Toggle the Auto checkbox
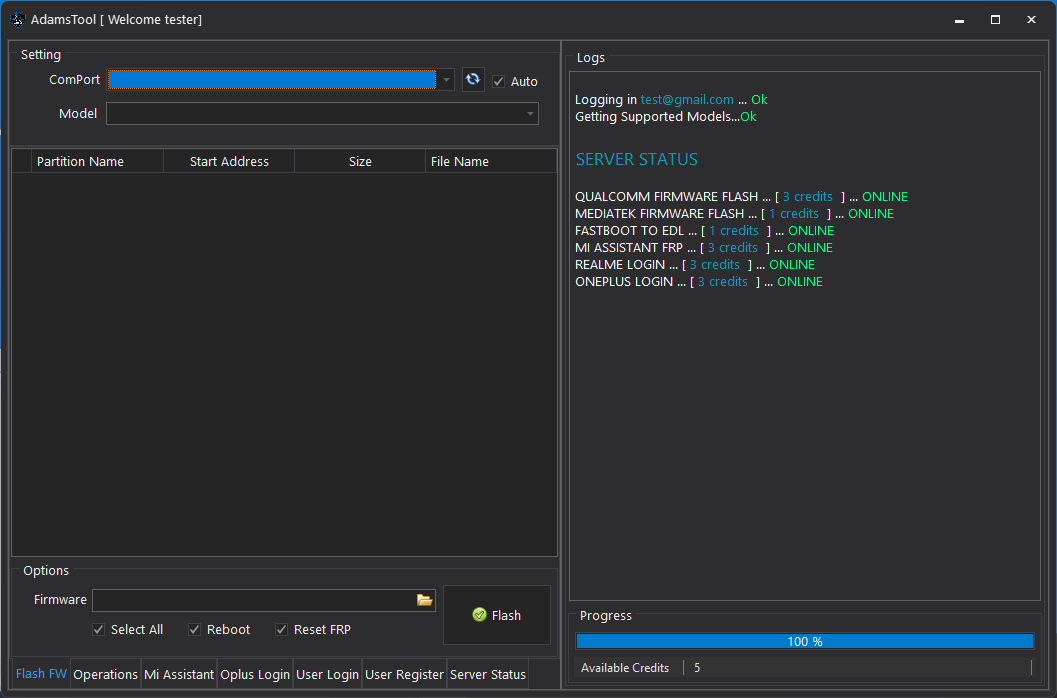The image size is (1057, 698). pyautogui.click(x=499, y=82)
